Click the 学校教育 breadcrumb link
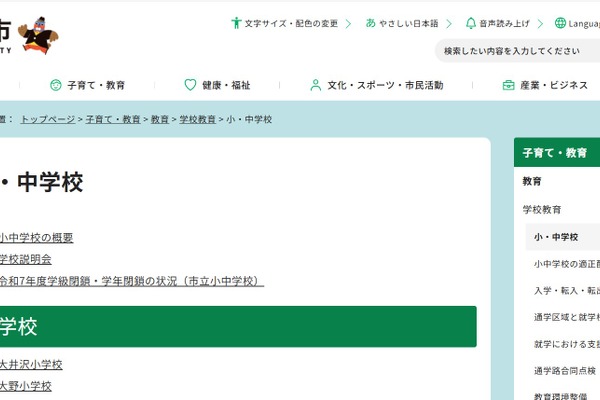600x400 pixels. point(197,119)
